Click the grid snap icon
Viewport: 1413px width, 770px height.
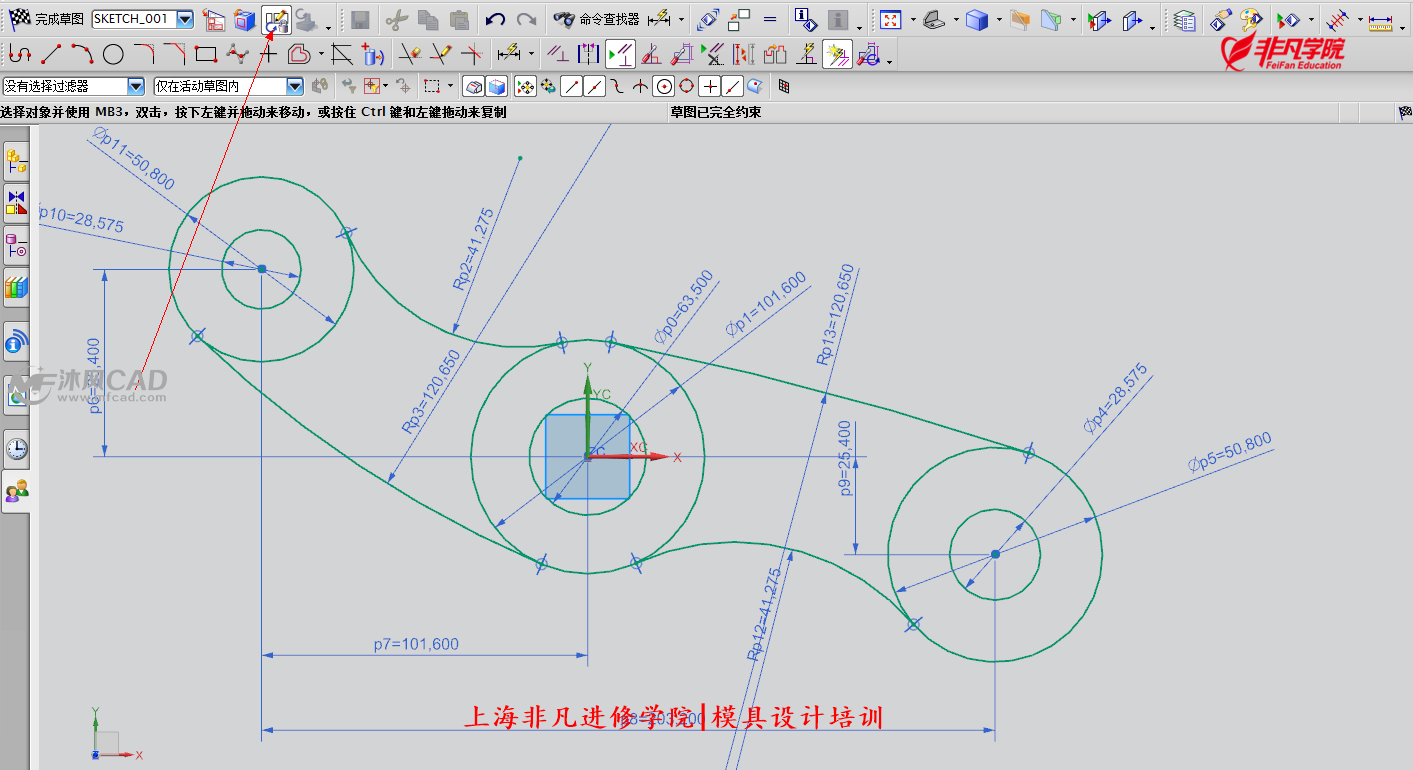click(784, 87)
